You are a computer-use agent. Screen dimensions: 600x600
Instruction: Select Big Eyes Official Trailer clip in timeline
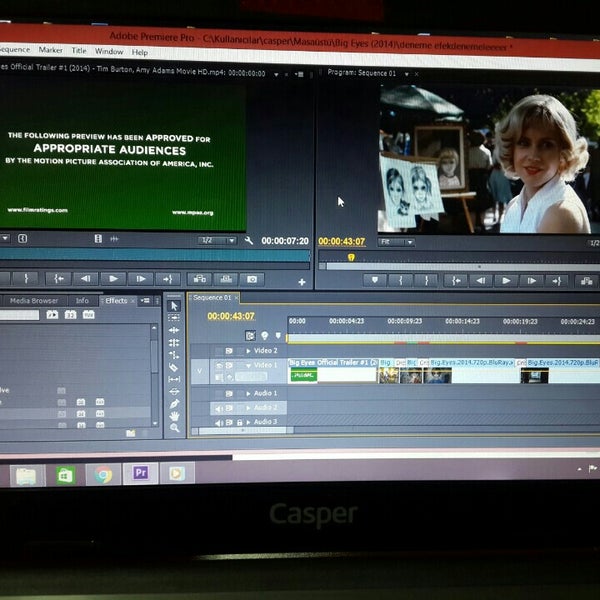pos(332,370)
